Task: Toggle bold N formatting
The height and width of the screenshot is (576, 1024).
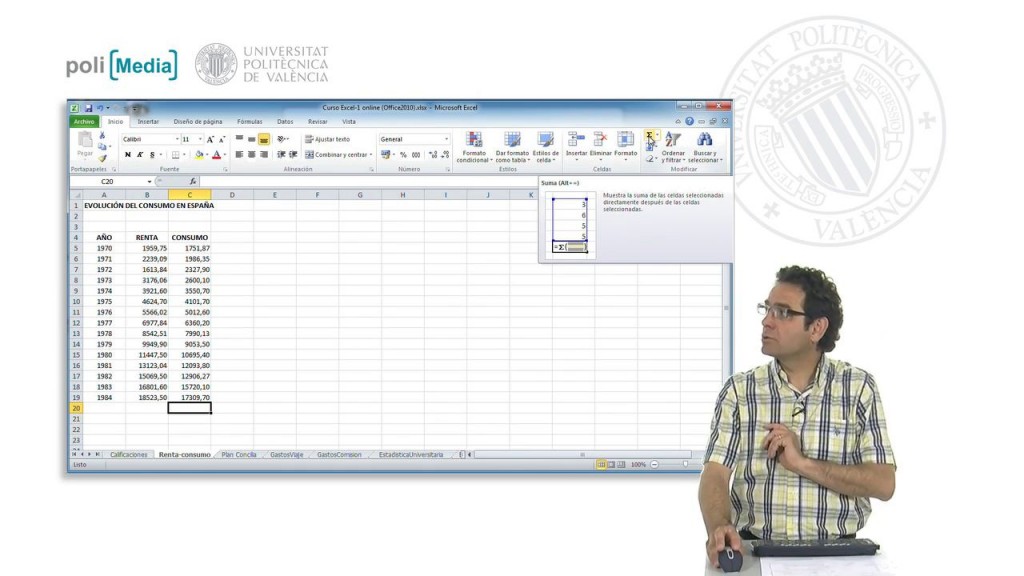Action: (127, 155)
